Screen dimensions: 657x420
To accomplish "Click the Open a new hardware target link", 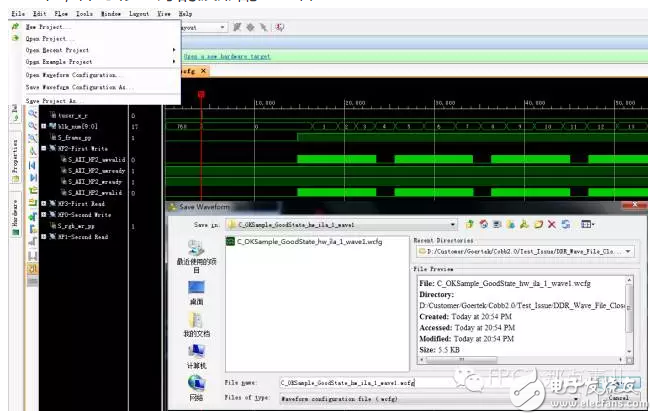I will (225, 55).
